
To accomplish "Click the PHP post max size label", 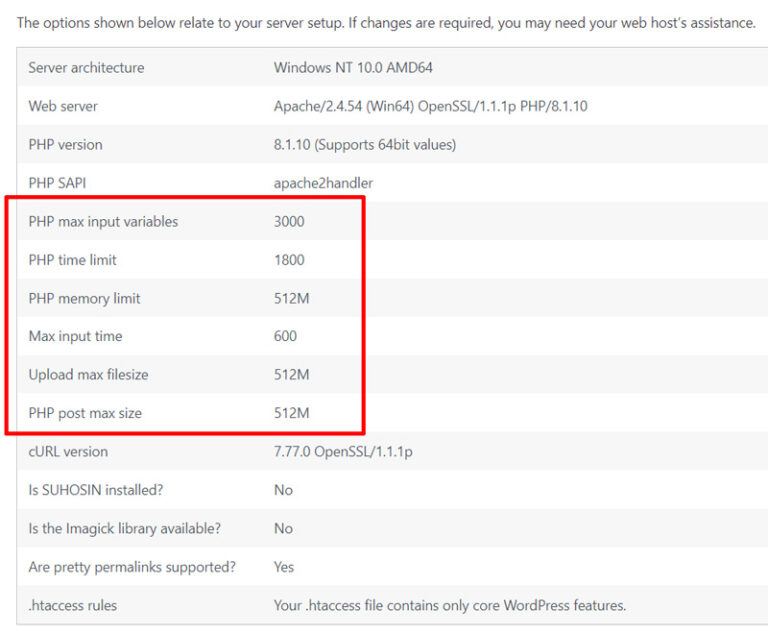I will tap(84, 413).
